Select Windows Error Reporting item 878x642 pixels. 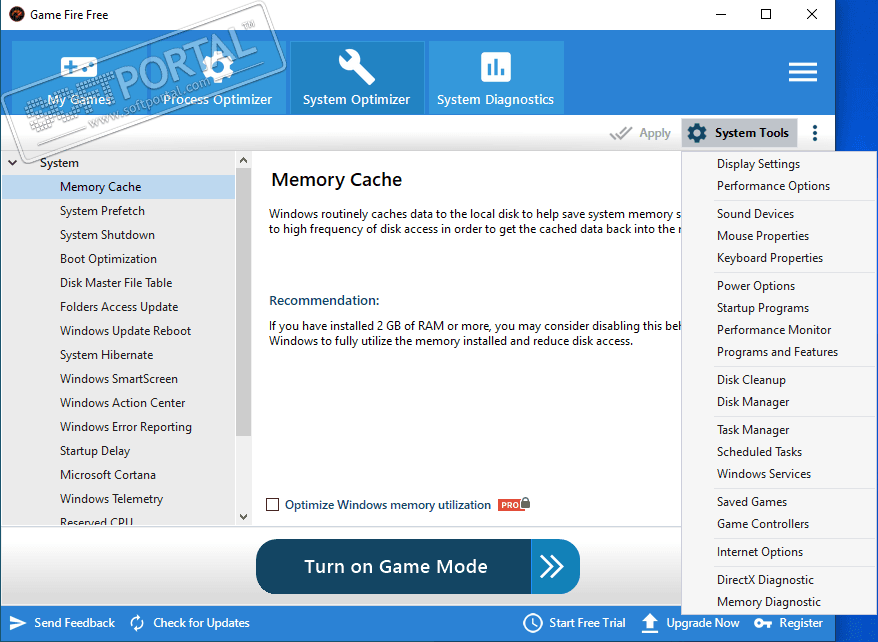(x=125, y=427)
